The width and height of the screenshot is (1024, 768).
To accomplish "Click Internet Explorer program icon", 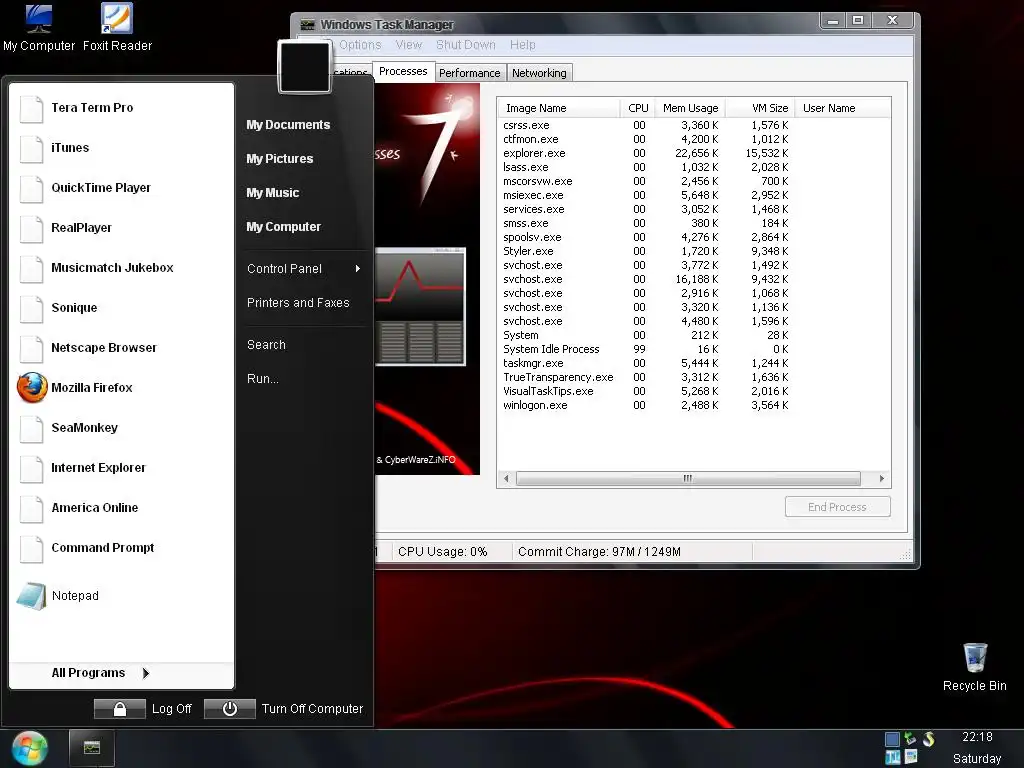I will (x=31, y=468).
